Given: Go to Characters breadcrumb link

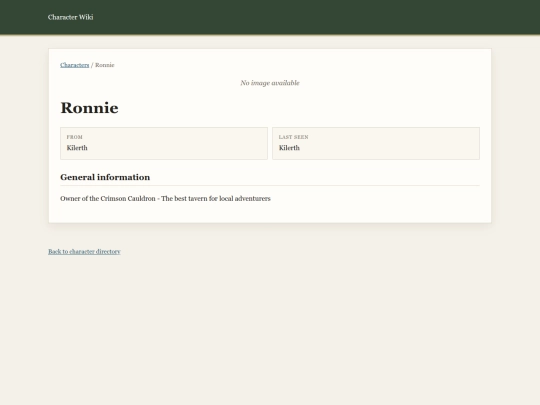Looking at the screenshot, I should pos(74,65).
